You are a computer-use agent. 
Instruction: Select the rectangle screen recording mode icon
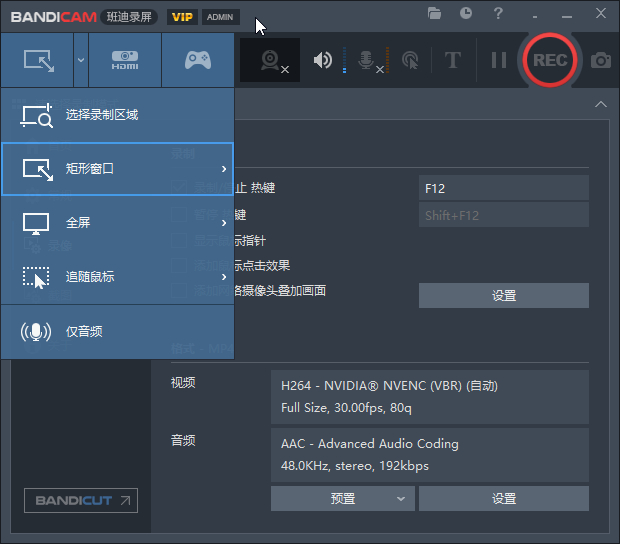[38, 60]
